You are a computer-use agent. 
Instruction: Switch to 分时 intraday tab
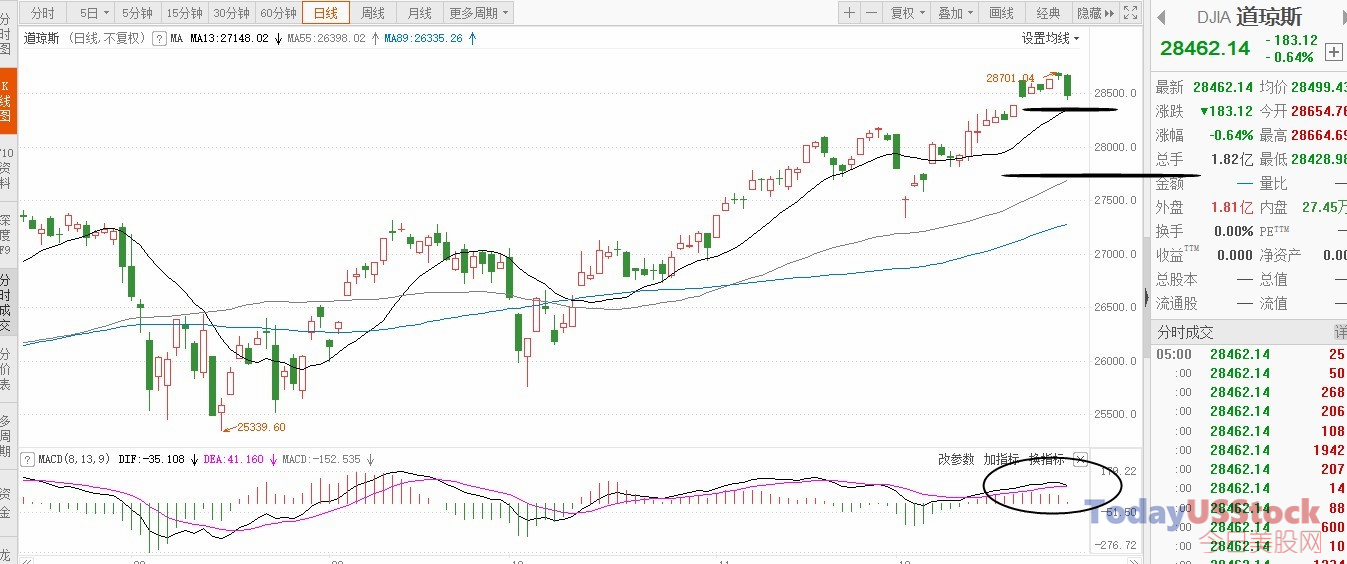43,13
